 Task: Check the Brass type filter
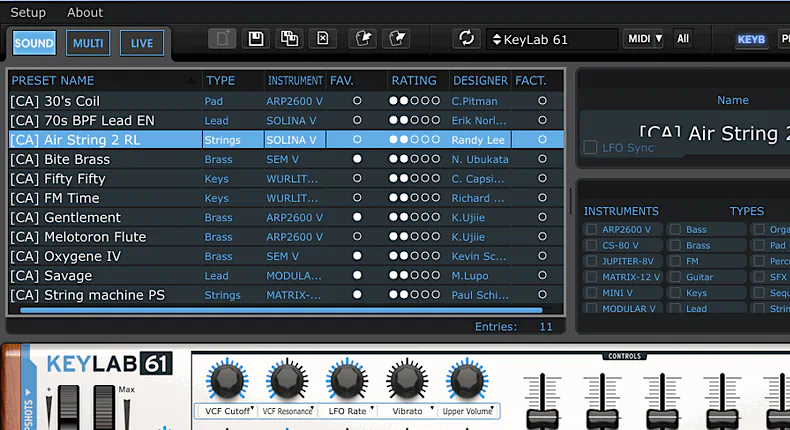[675, 245]
